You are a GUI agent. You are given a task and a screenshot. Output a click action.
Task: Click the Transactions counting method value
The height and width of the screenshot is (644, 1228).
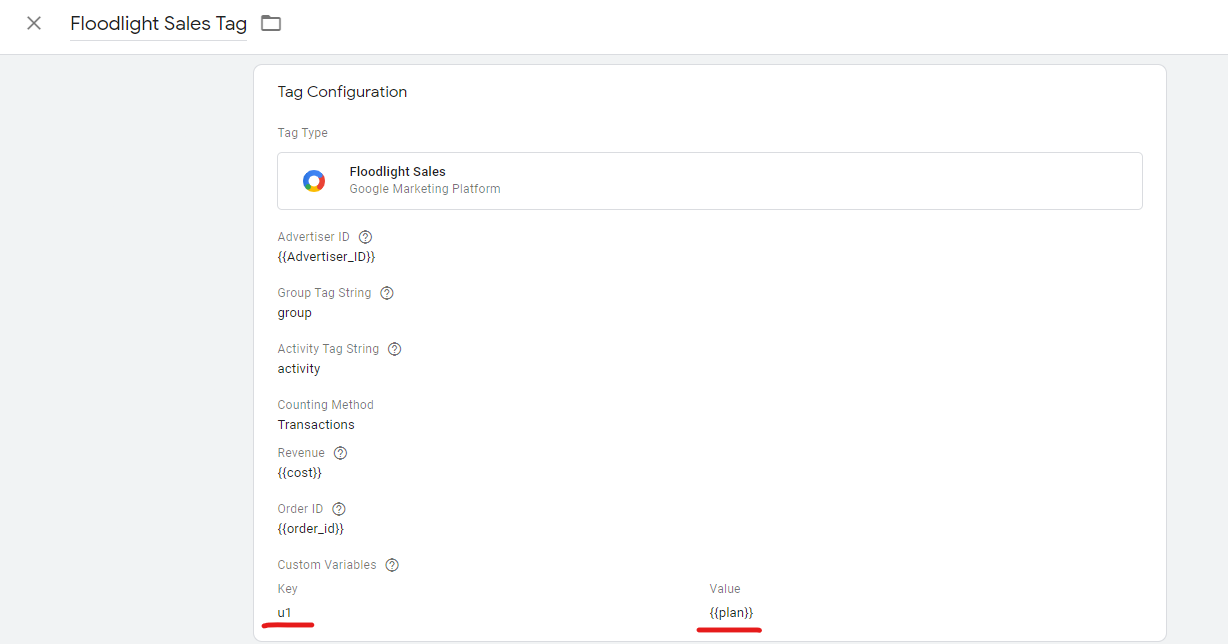pyautogui.click(x=316, y=425)
